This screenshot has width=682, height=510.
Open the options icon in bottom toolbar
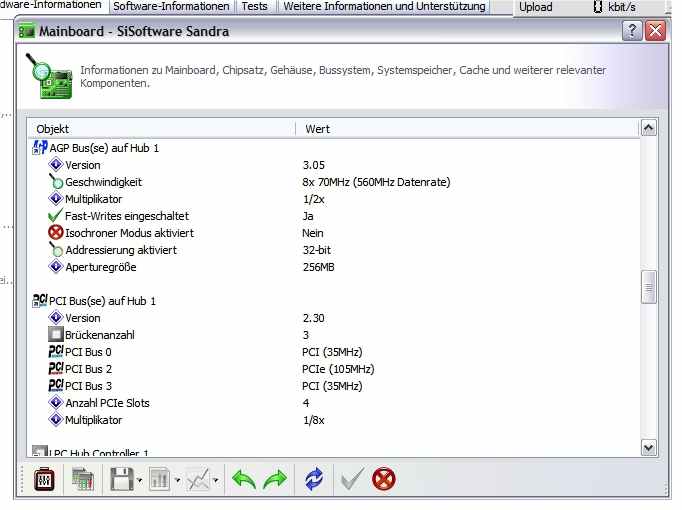44,480
